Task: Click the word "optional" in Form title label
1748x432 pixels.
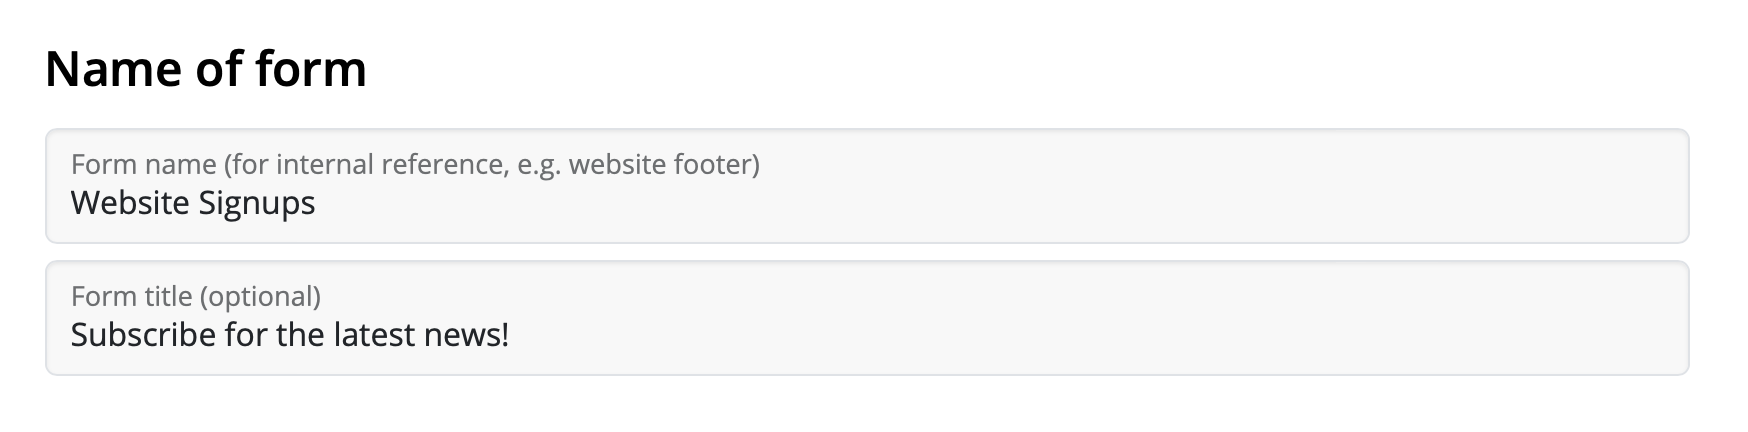Action: [260, 296]
